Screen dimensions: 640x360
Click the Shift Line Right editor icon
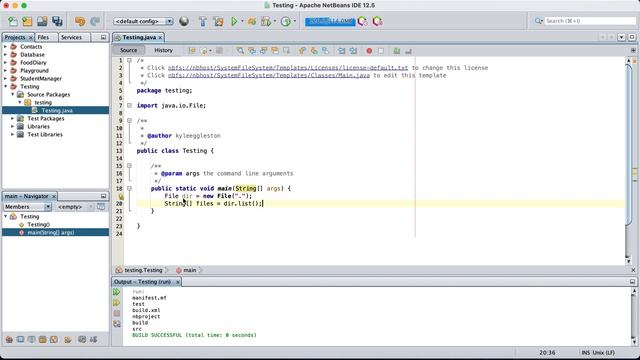click(x=353, y=51)
